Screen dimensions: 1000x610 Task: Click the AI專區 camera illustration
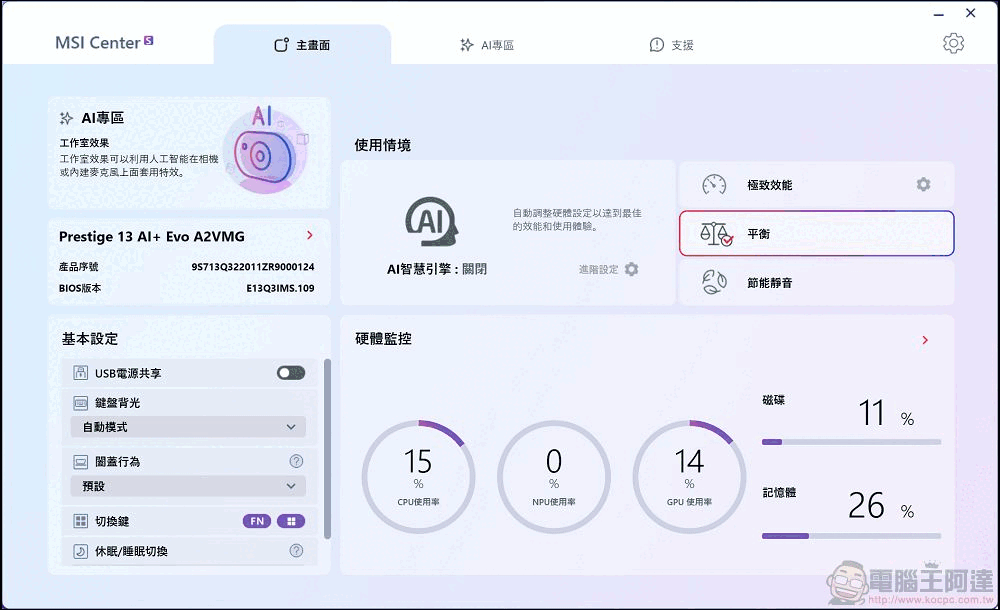pyautogui.click(x=264, y=151)
